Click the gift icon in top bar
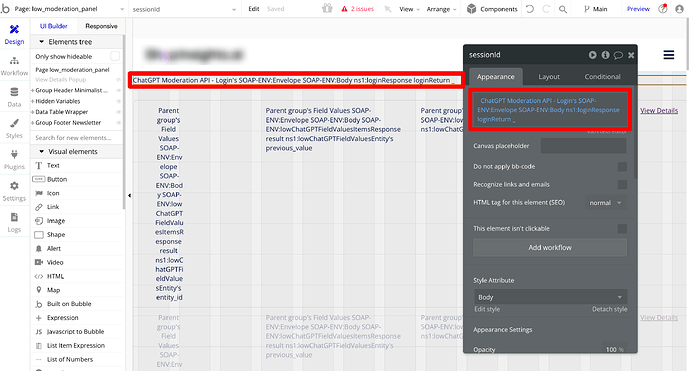 [x=327, y=8]
